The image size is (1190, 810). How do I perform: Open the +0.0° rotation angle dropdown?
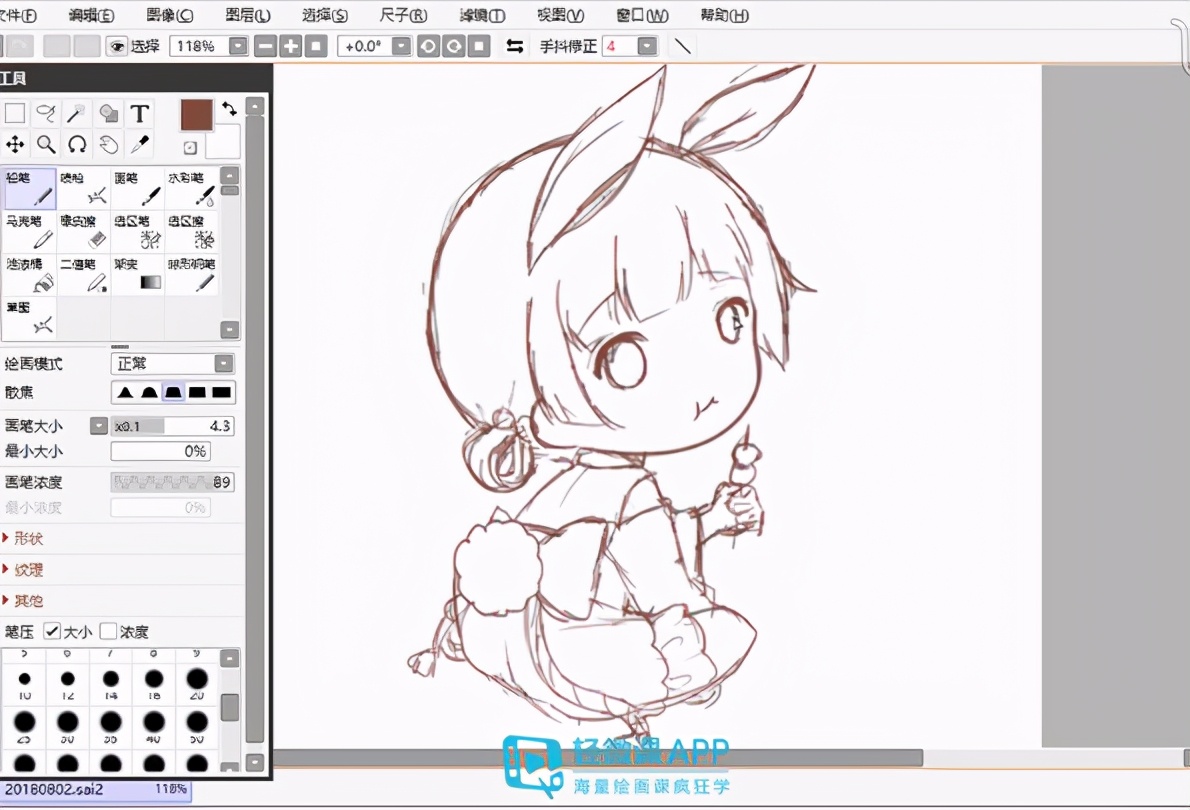click(x=401, y=46)
